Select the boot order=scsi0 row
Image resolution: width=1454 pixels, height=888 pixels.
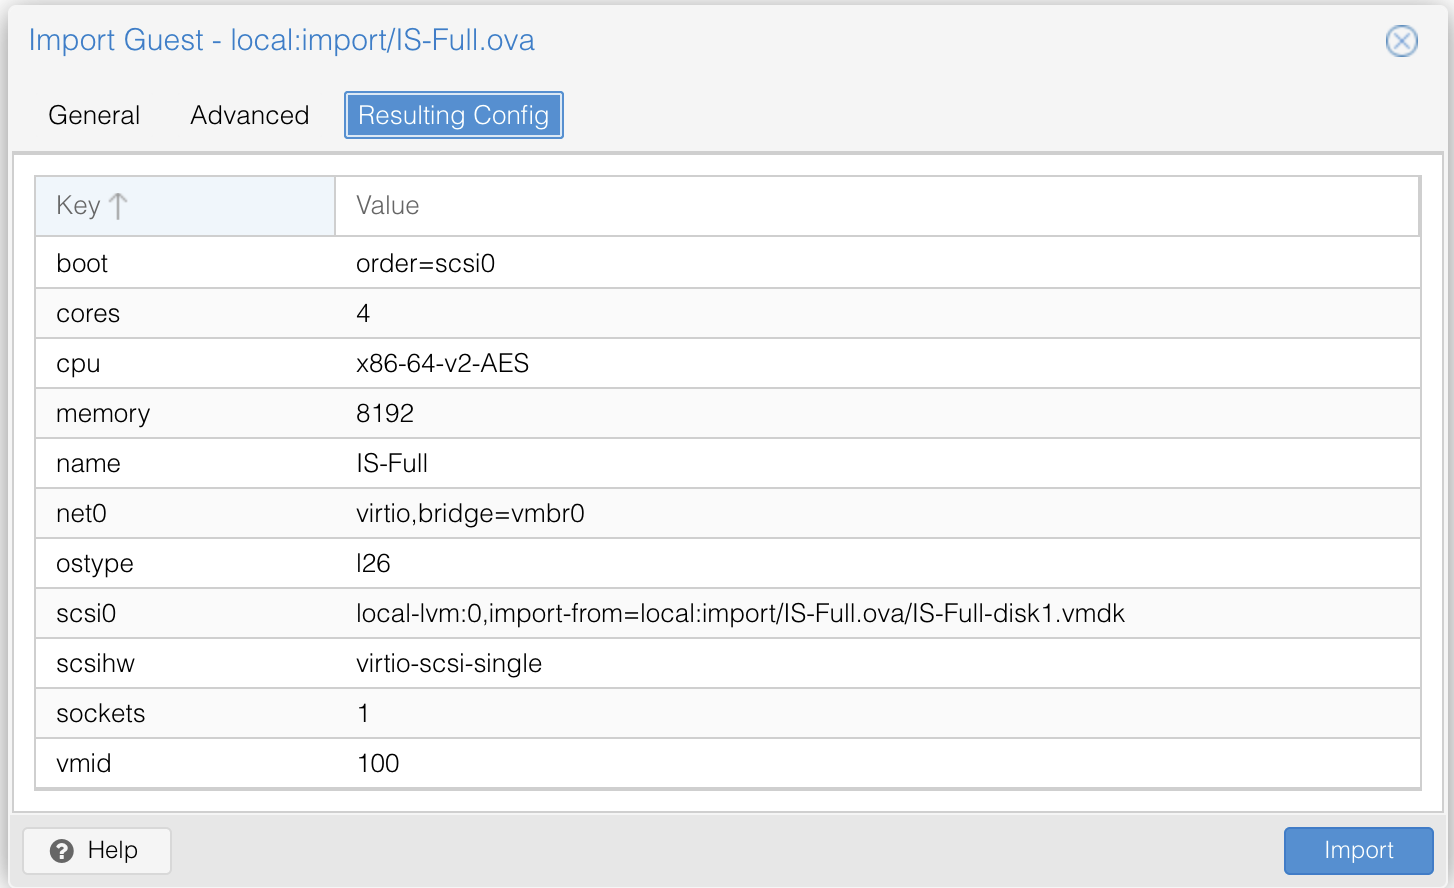click(x=728, y=263)
